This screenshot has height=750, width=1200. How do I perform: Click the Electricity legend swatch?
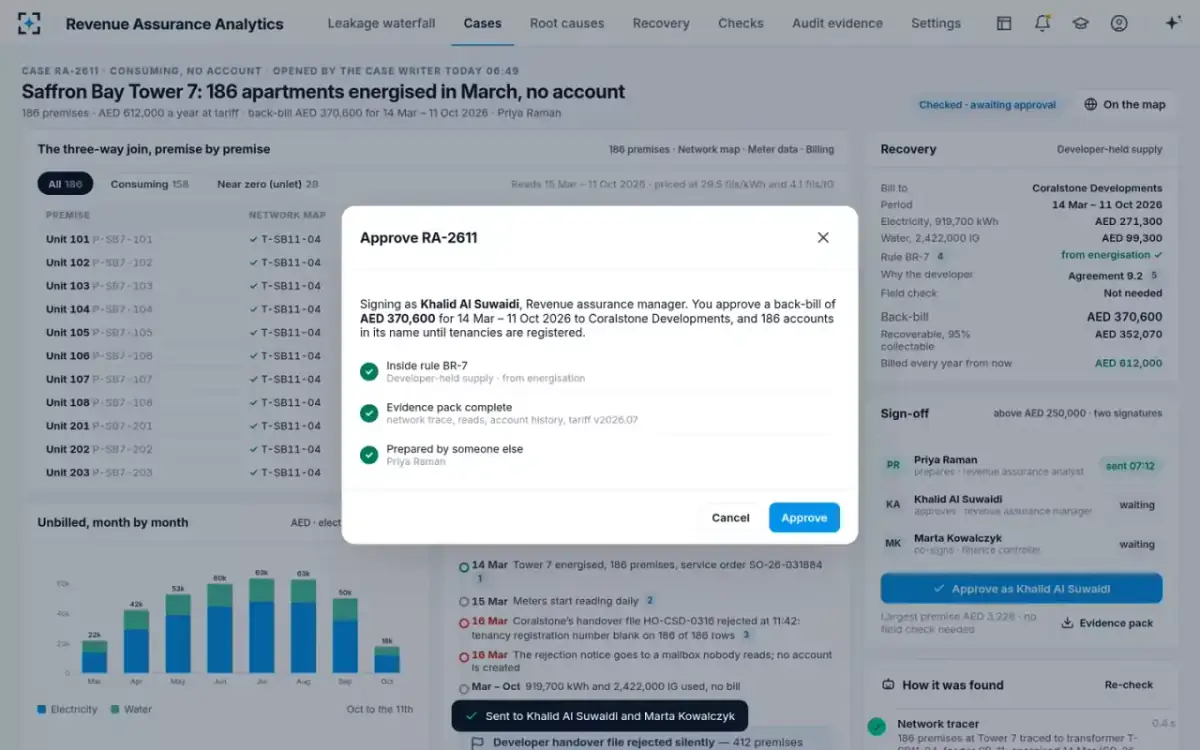[x=42, y=709]
